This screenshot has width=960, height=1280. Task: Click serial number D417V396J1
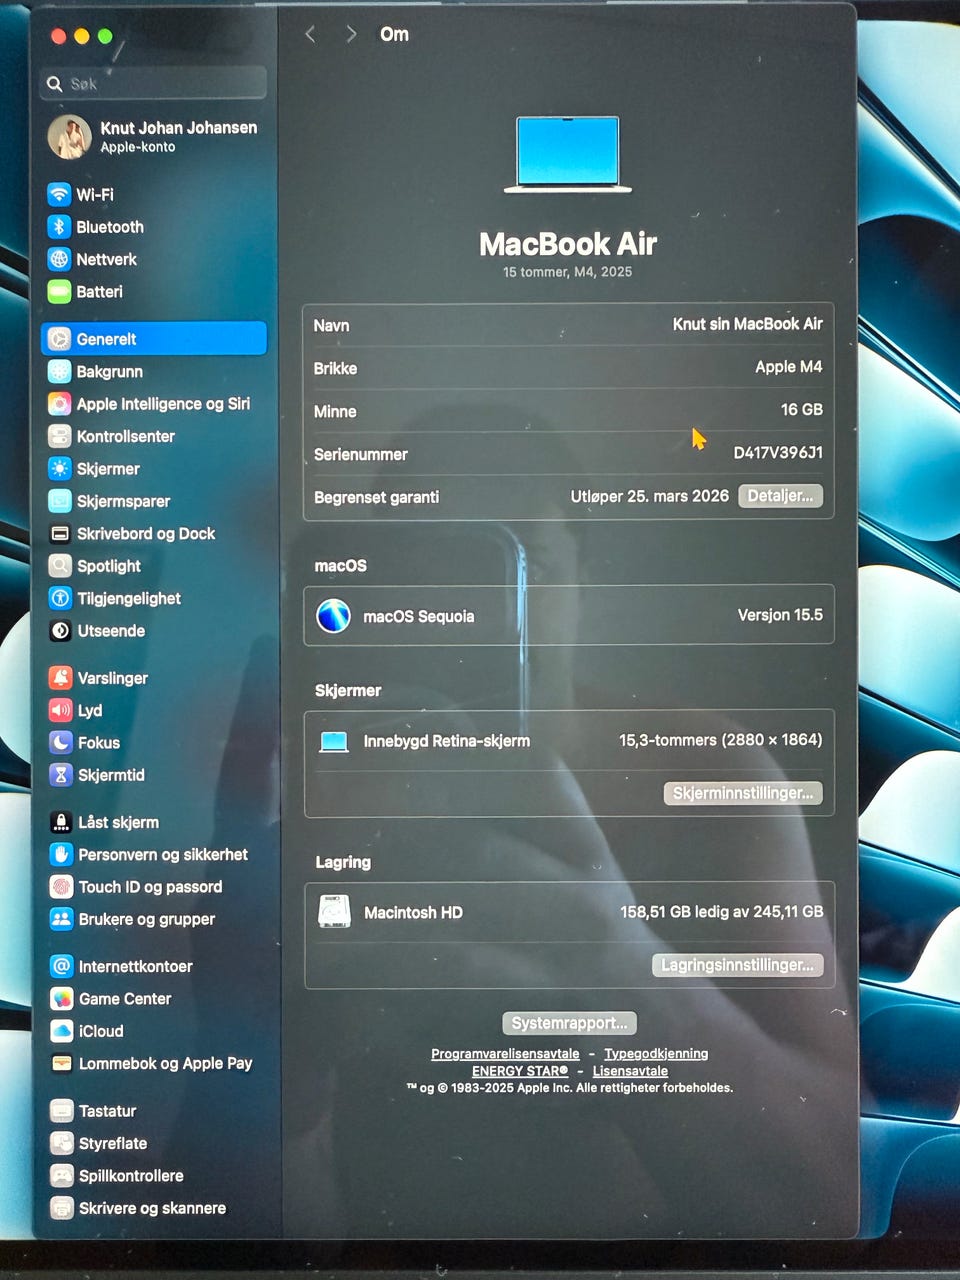778,453
